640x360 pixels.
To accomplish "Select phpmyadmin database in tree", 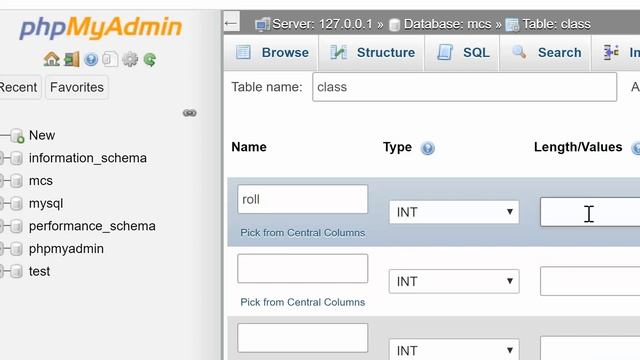I will [66, 249].
